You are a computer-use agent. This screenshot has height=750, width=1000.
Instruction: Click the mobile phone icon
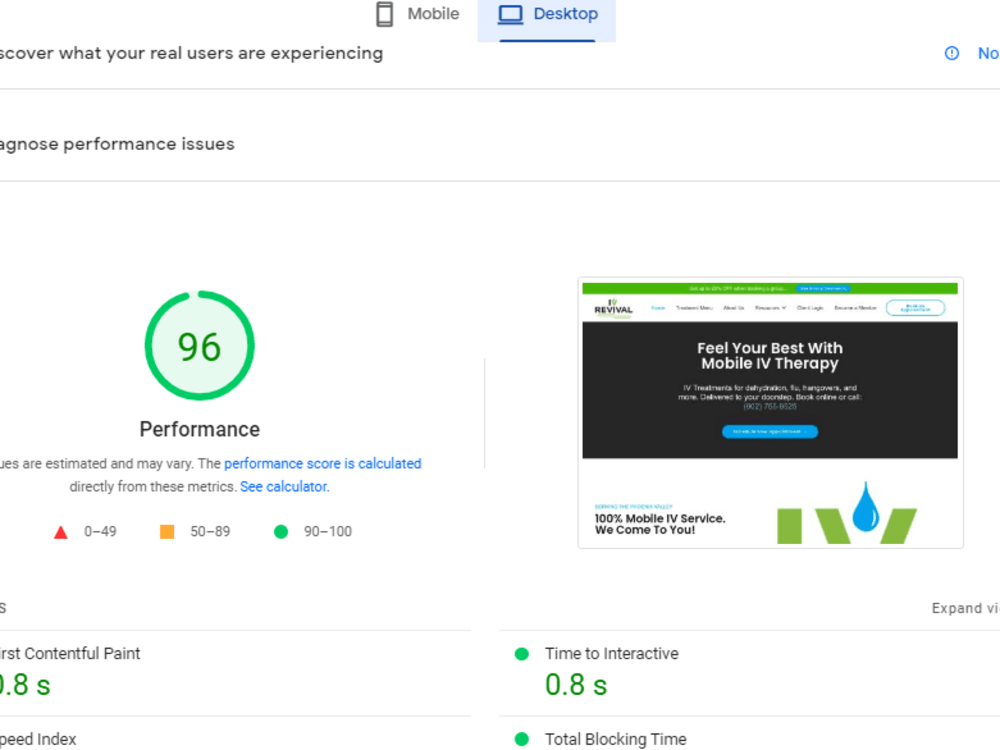pyautogui.click(x=385, y=14)
